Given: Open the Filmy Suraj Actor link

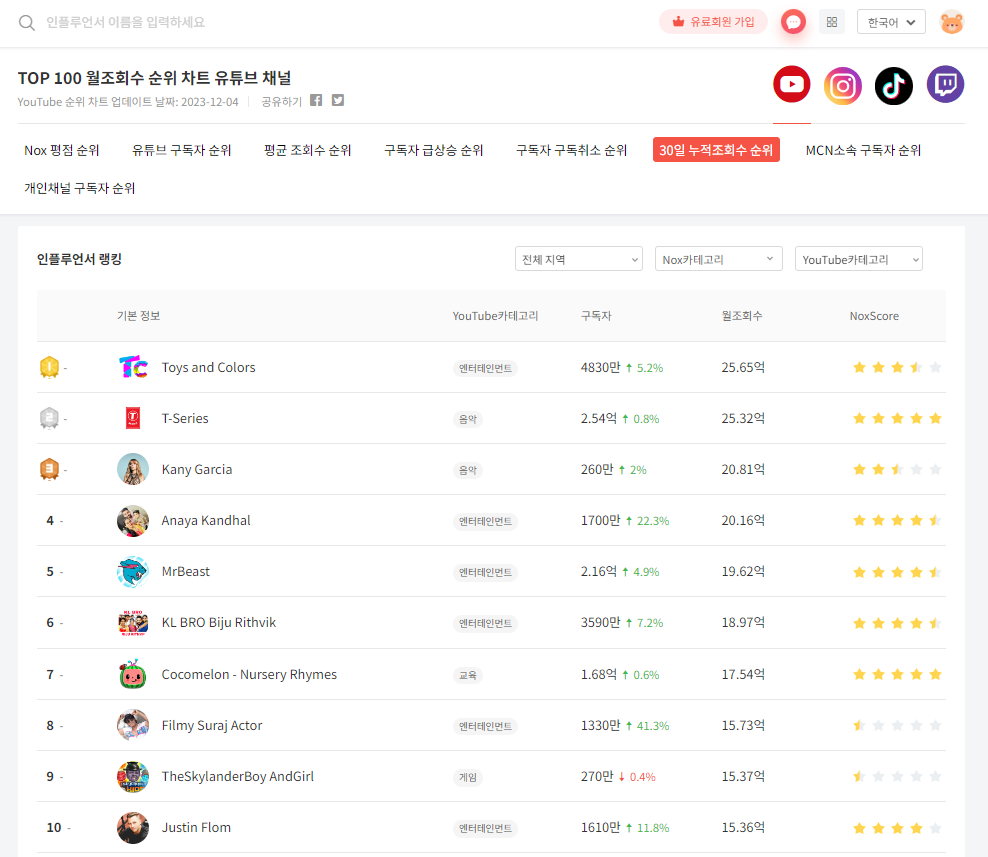Looking at the screenshot, I should tap(212, 725).
